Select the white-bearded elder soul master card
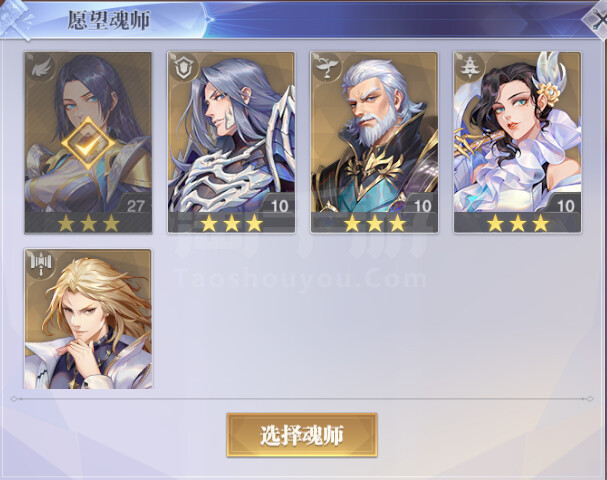Viewport: 607px width, 480px height. pos(374,142)
